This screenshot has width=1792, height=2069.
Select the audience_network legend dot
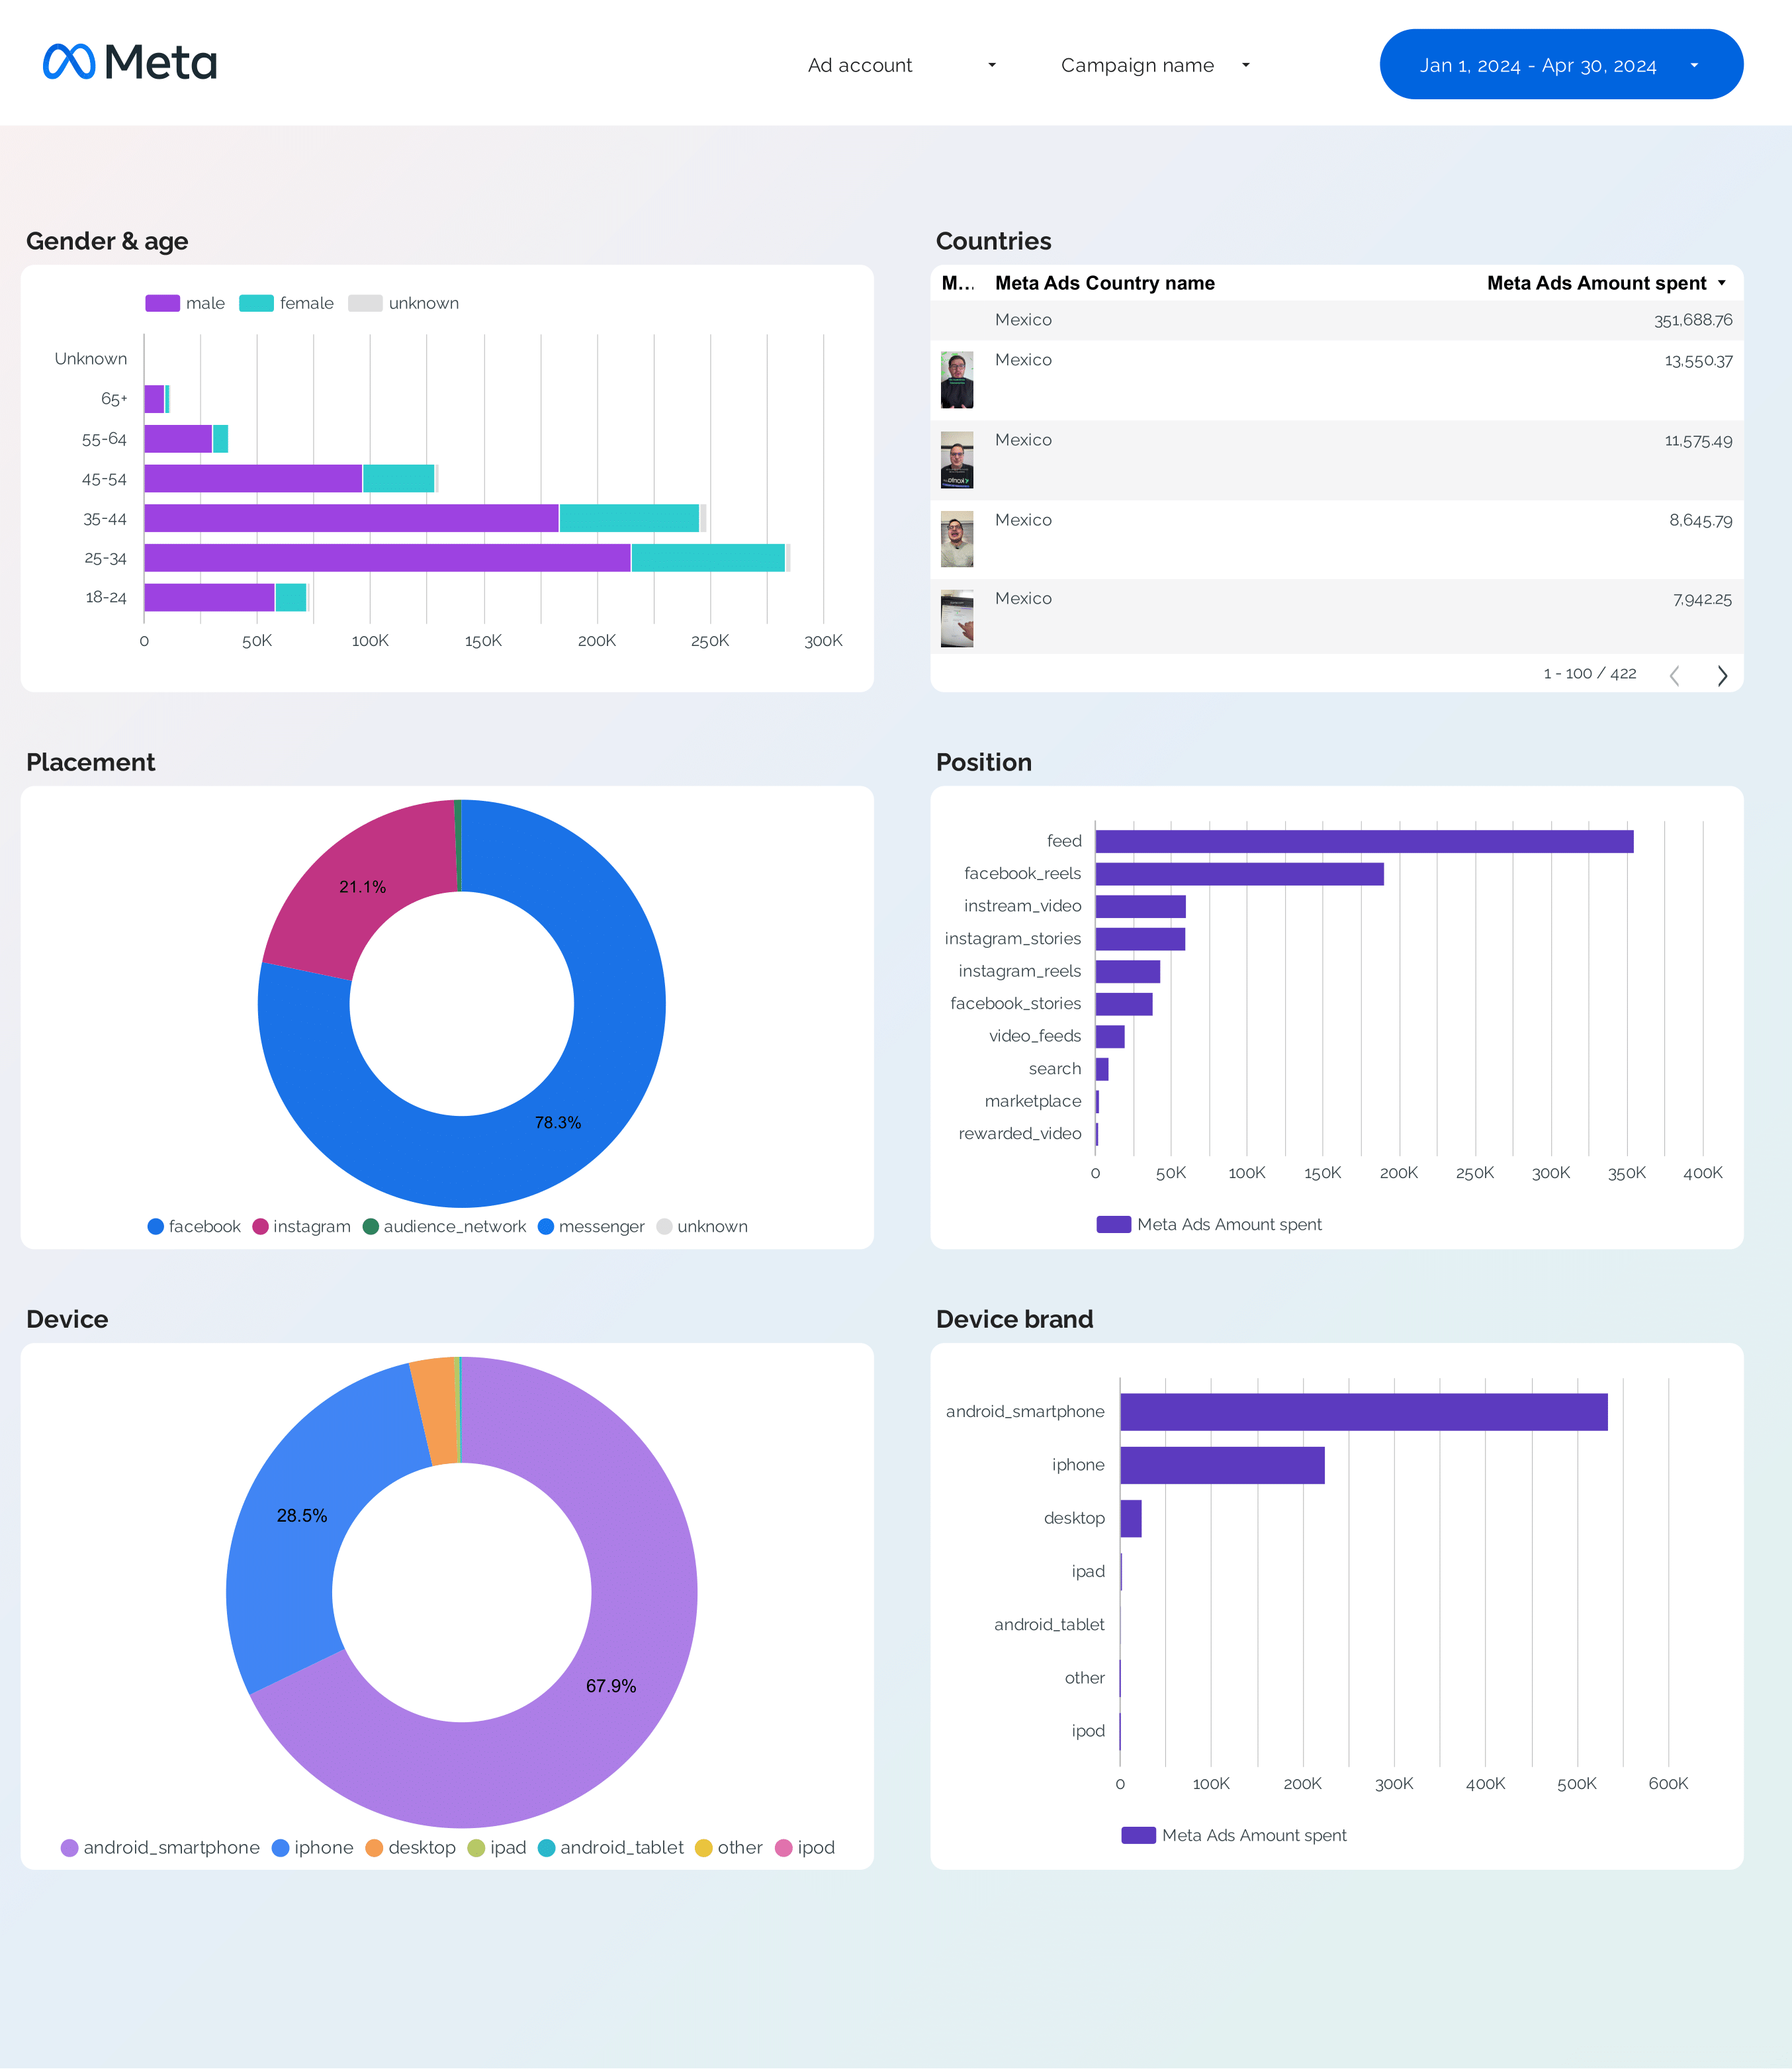pyautogui.click(x=370, y=1226)
